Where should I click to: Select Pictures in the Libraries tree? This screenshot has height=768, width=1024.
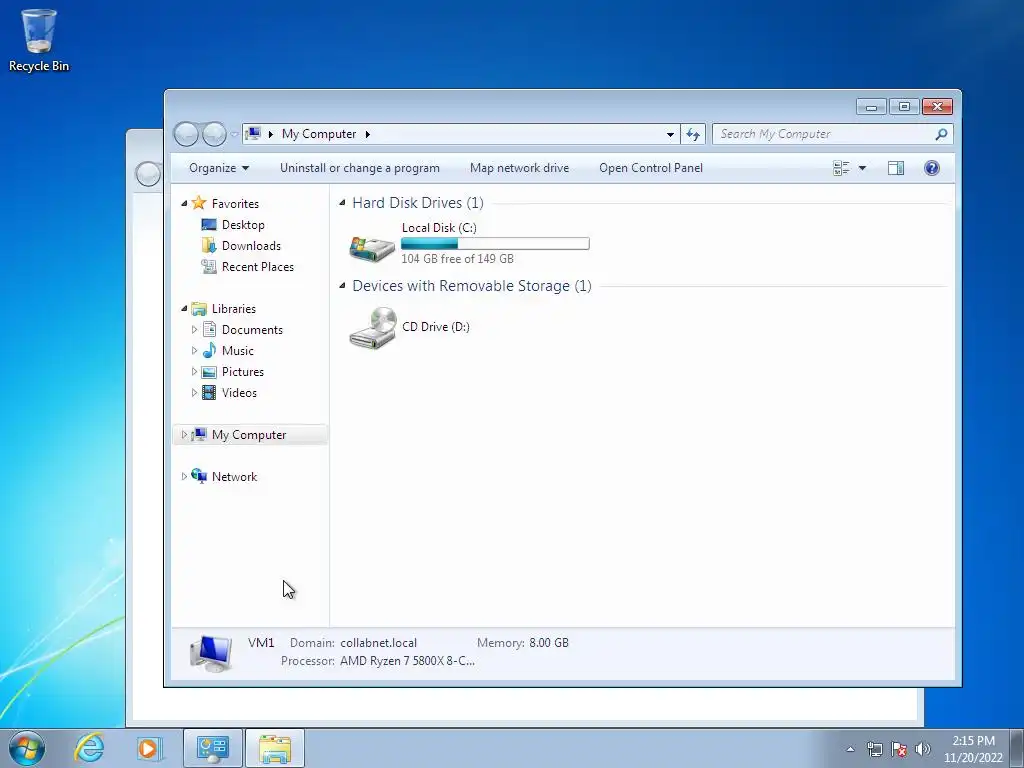[x=243, y=372]
